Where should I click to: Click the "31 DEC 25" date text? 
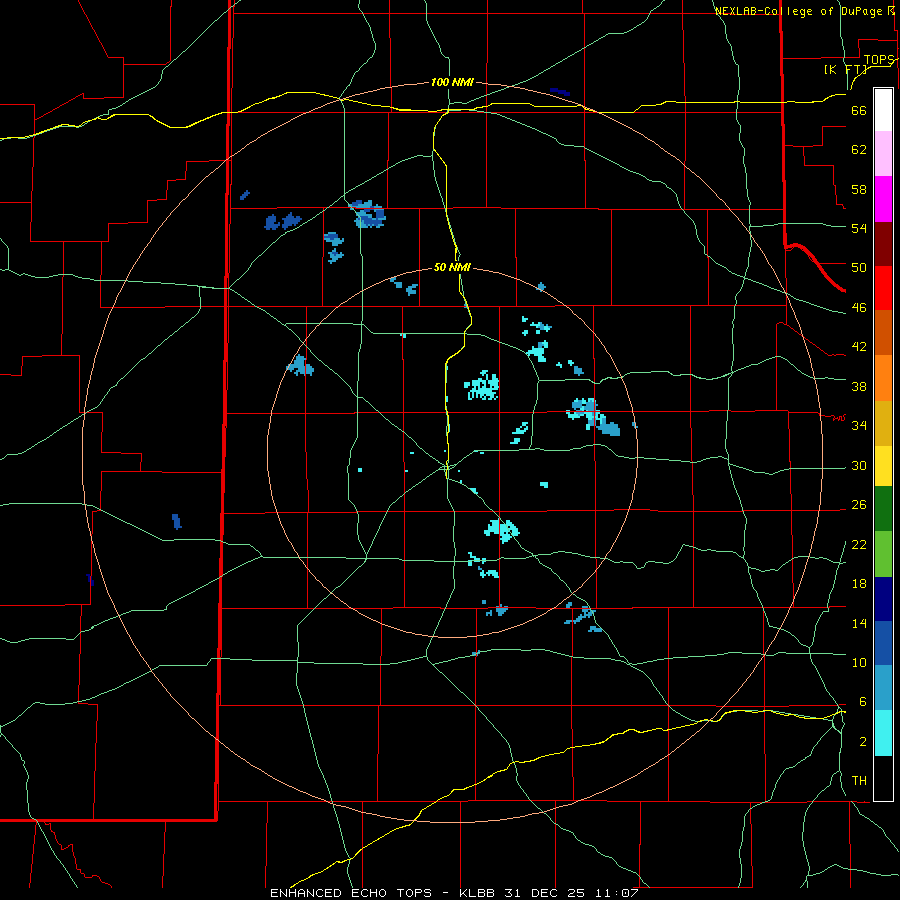tap(545, 893)
